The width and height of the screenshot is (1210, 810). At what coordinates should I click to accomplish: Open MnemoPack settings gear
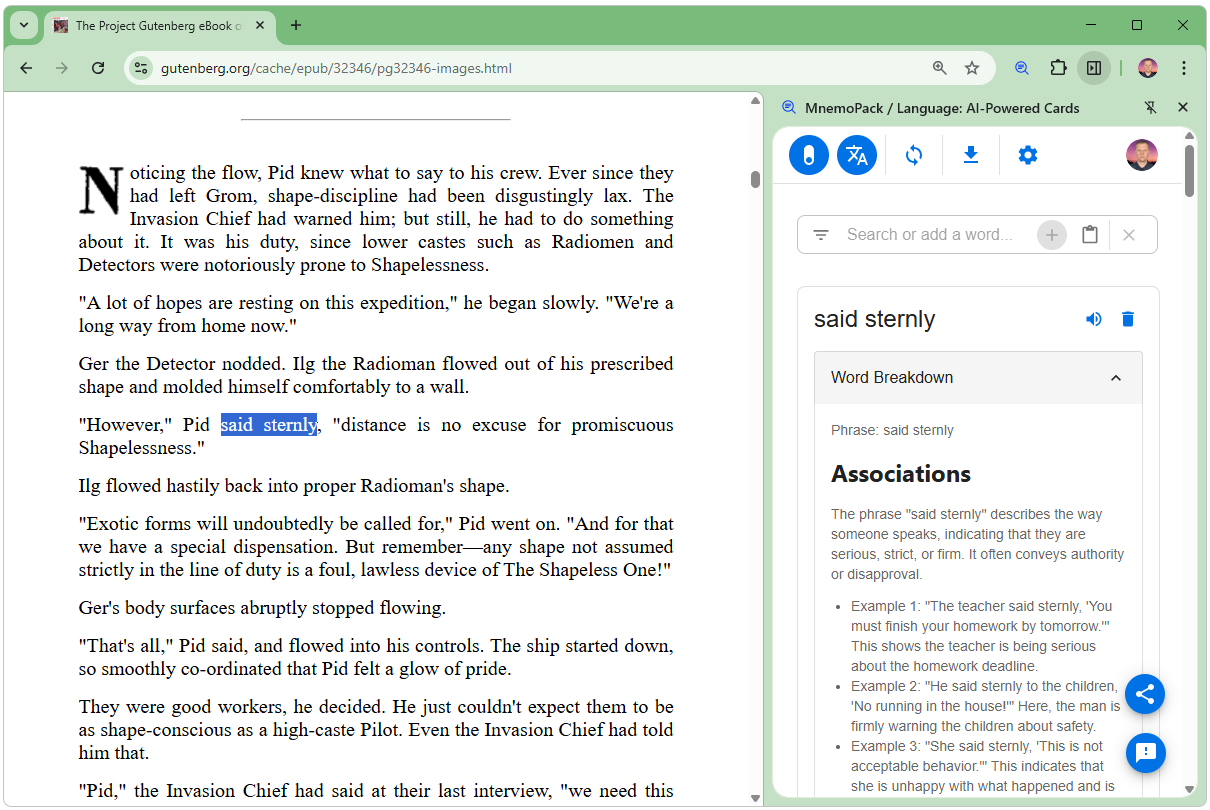click(x=1027, y=155)
